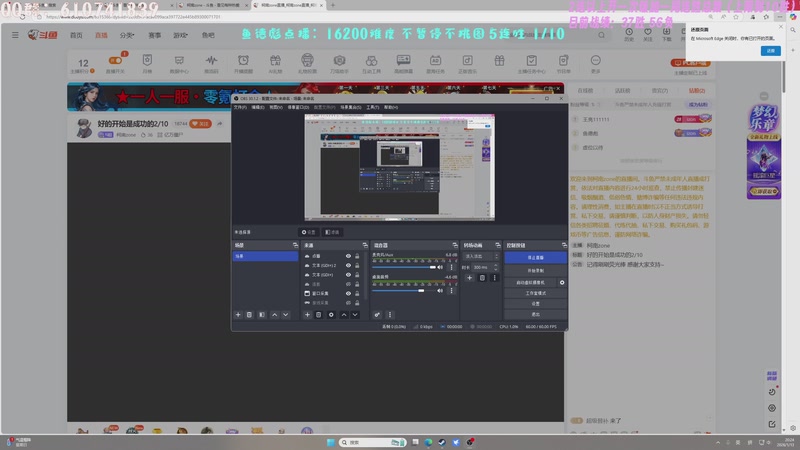Open the OBS 帮助 Help menu
800x450 pixels.
pos(391,107)
